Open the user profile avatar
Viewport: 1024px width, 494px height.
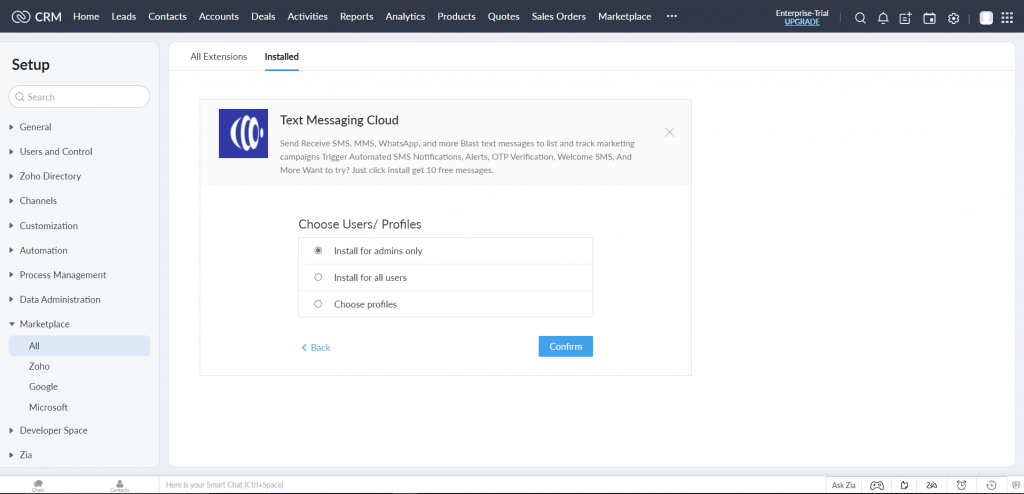tap(986, 18)
